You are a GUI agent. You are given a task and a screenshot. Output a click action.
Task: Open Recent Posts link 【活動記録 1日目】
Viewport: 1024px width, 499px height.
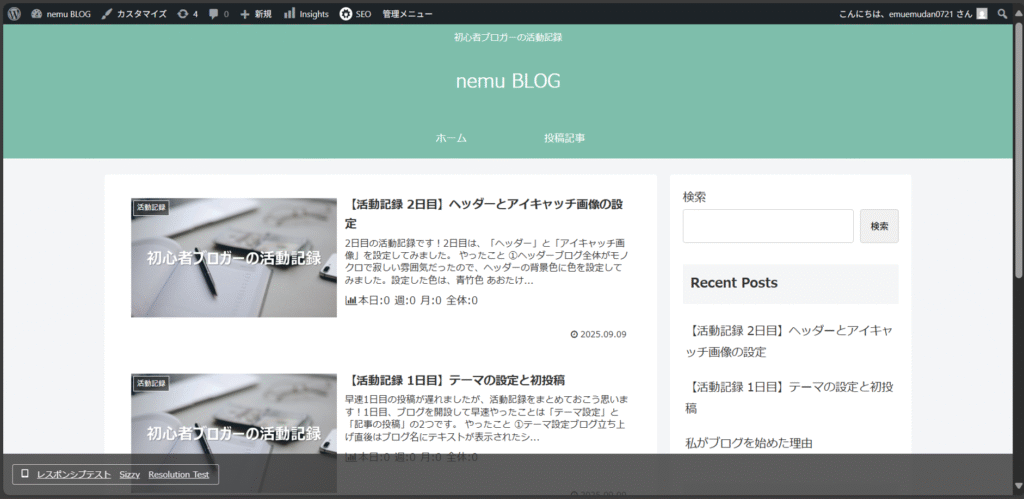coord(789,397)
